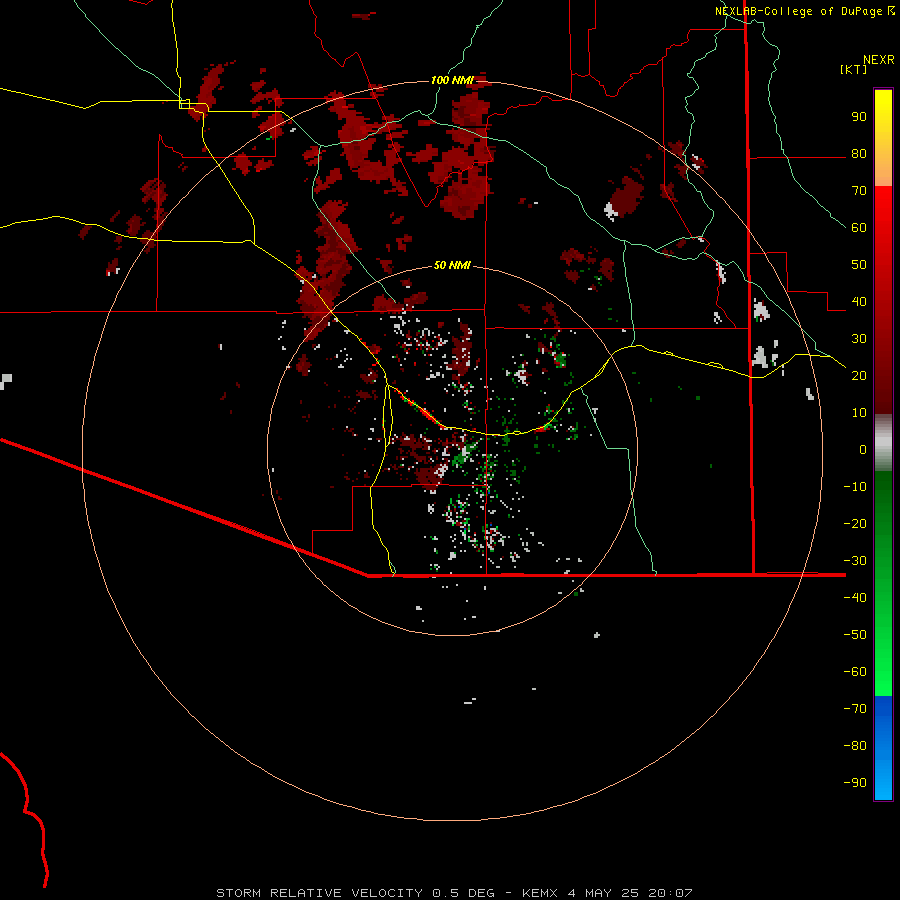Click the NEXR label above the color scale
The width and height of the screenshot is (900, 900).
click(x=879, y=60)
